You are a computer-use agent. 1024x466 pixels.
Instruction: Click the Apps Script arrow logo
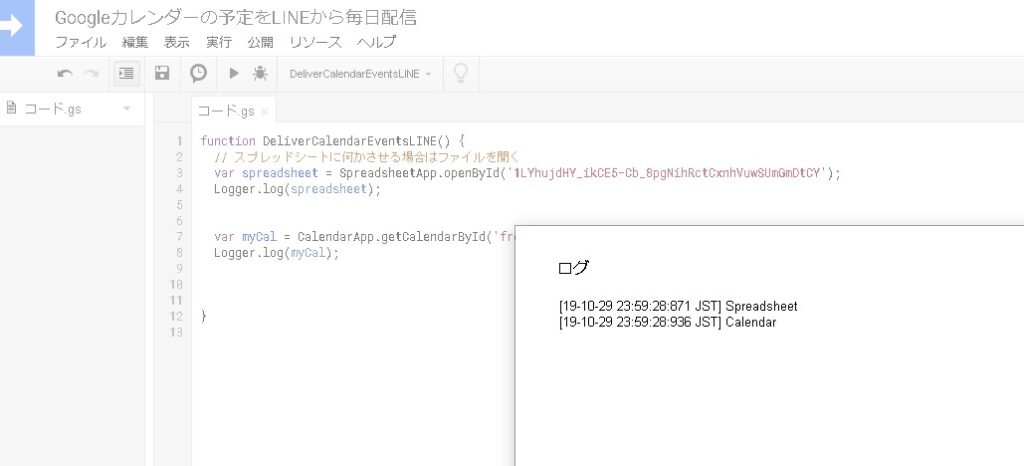[x=16, y=27]
